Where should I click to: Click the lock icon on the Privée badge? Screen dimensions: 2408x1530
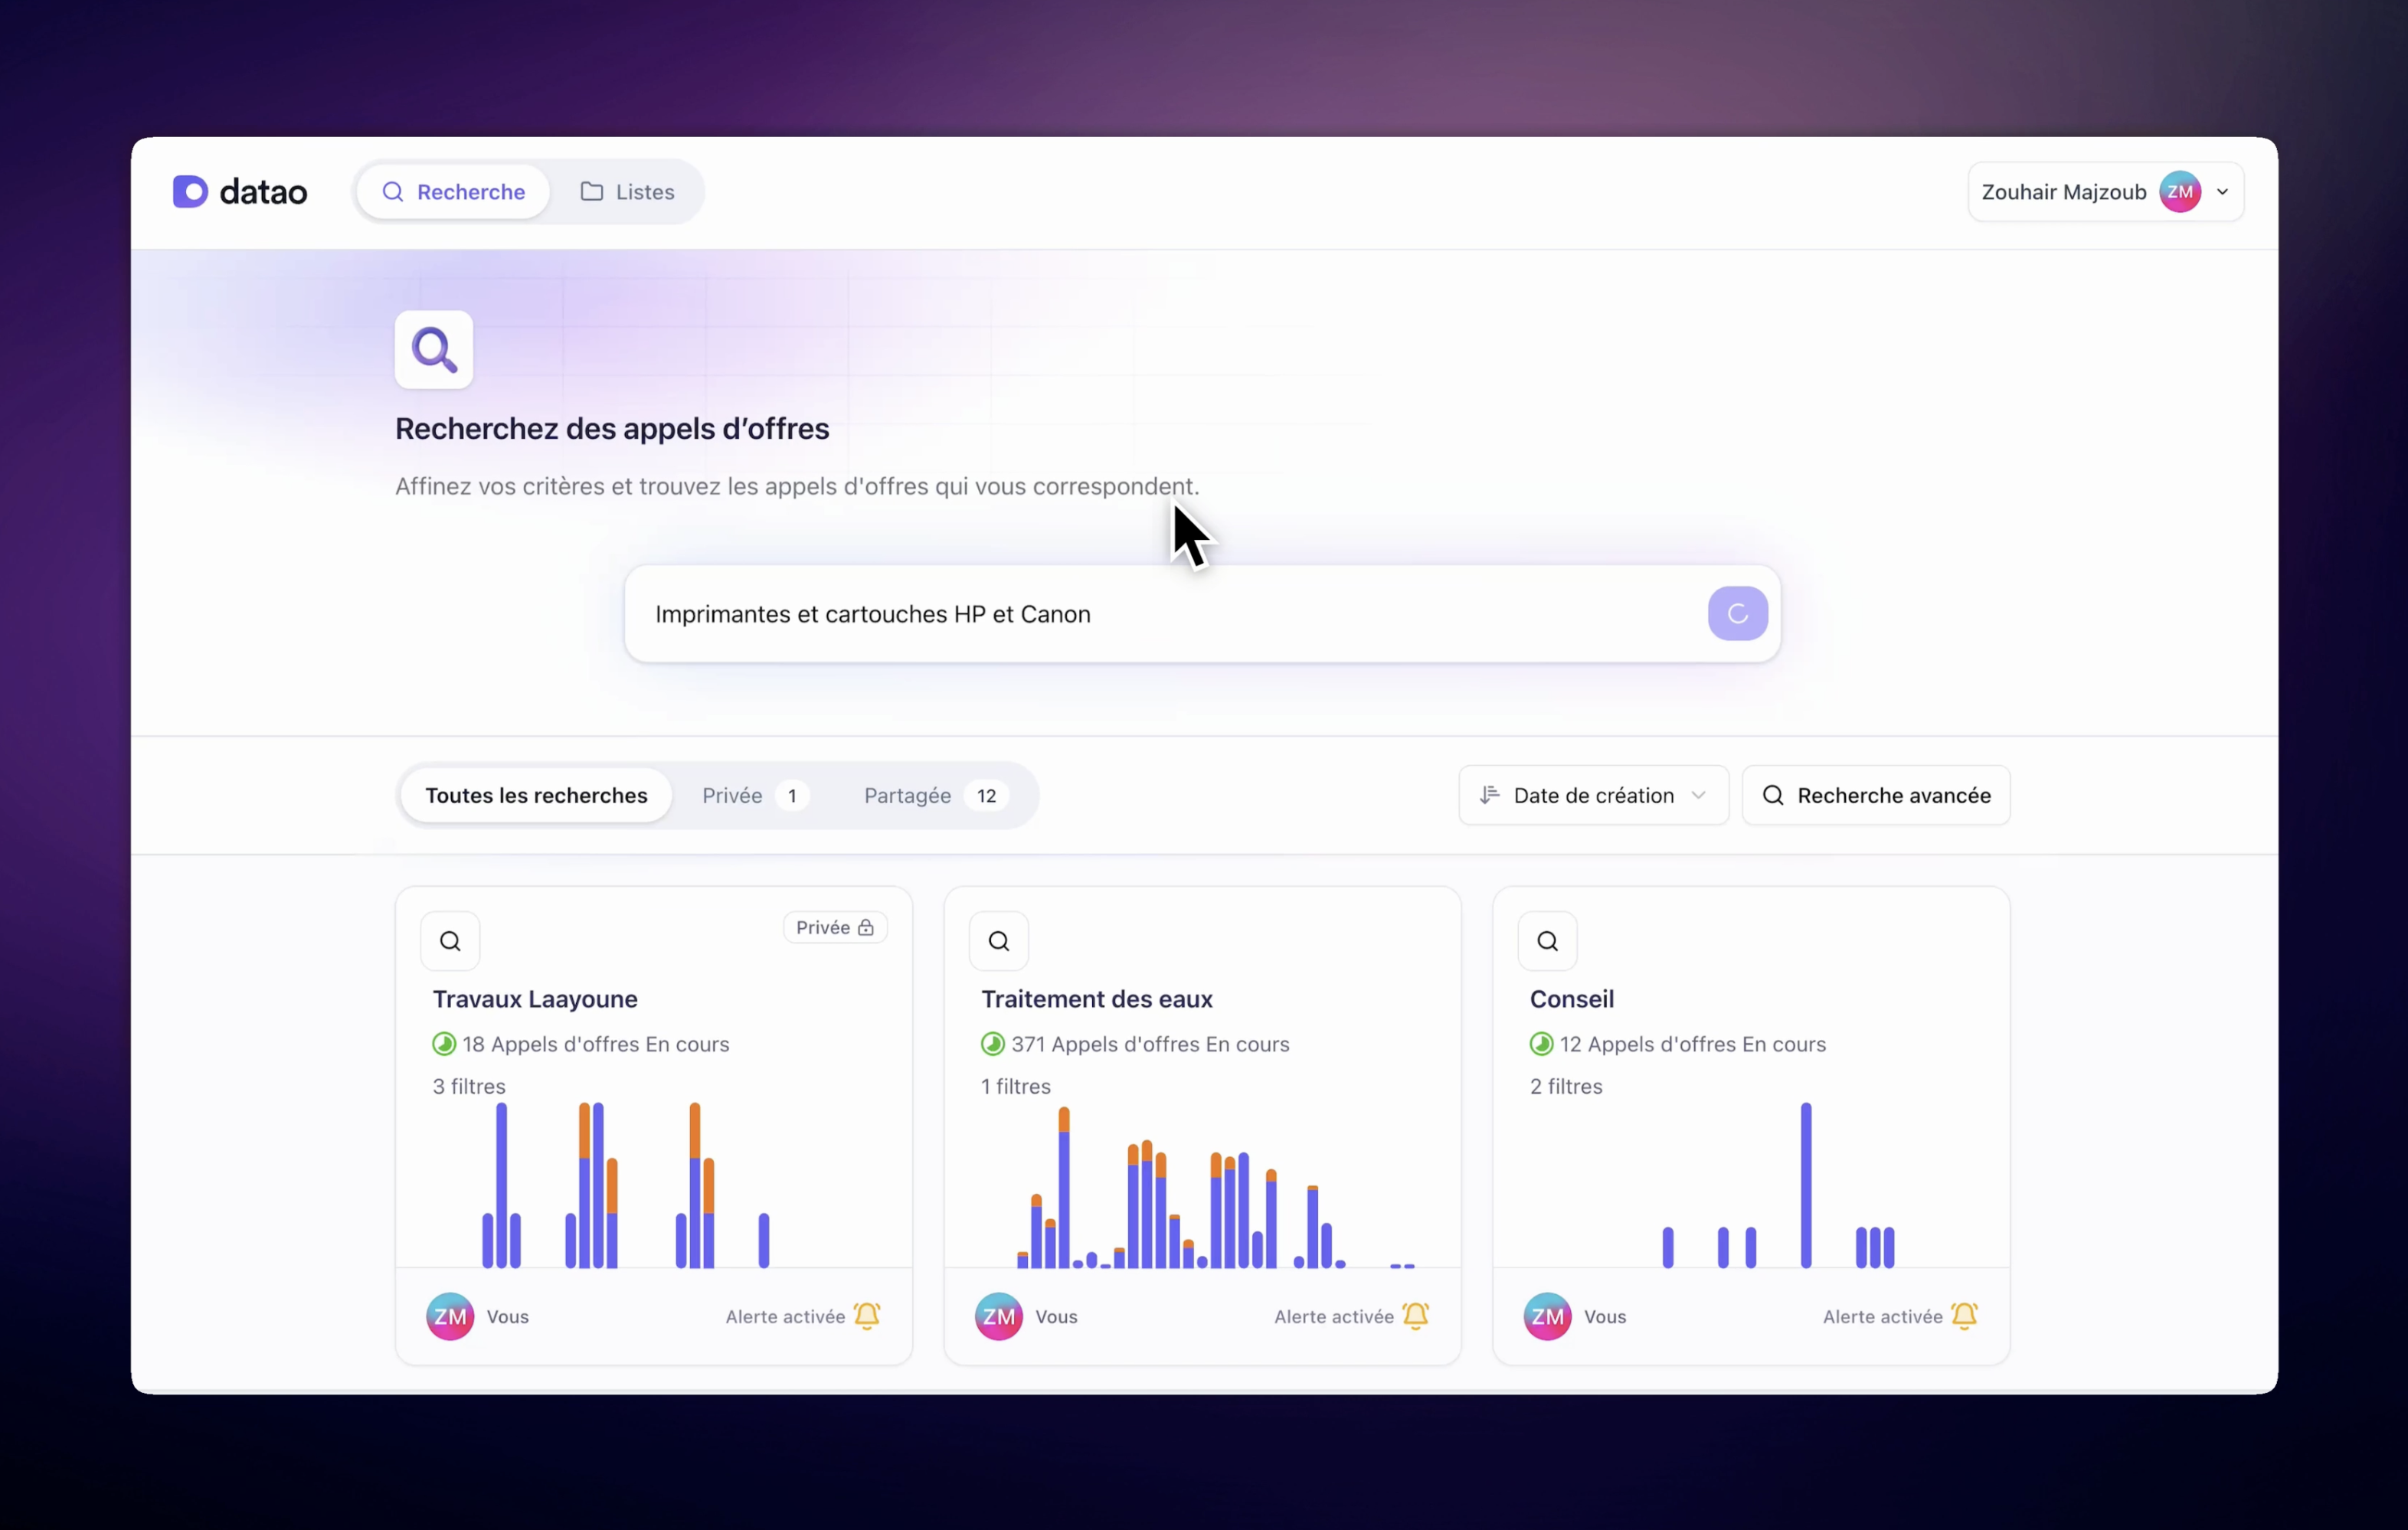click(x=866, y=927)
